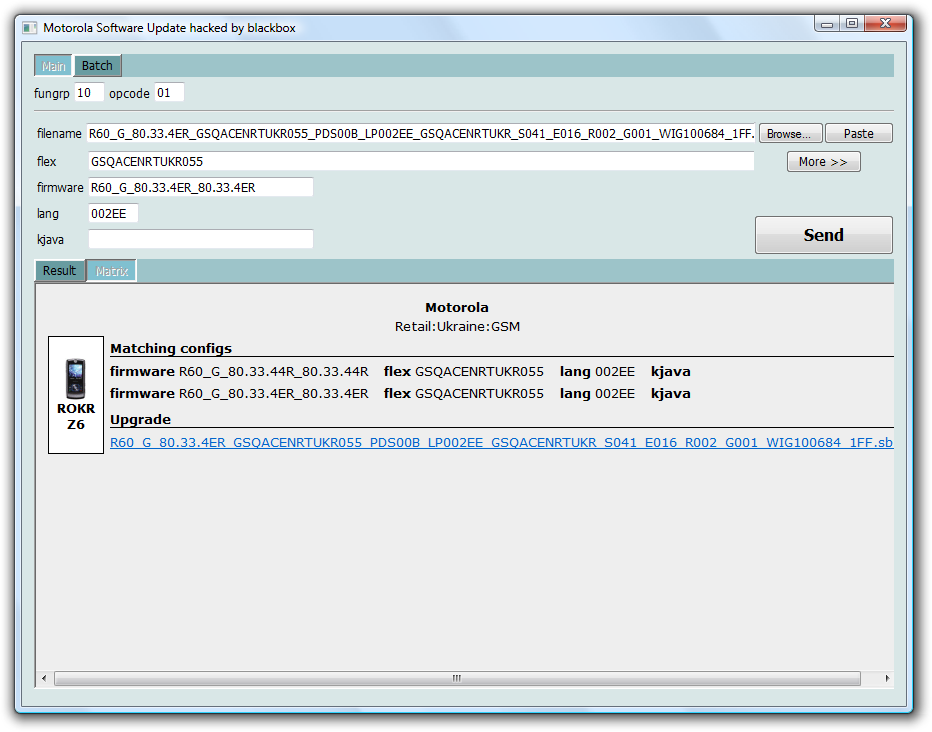The image size is (932, 732).
Task: Select the Result tab
Action: click(x=59, y=271)
